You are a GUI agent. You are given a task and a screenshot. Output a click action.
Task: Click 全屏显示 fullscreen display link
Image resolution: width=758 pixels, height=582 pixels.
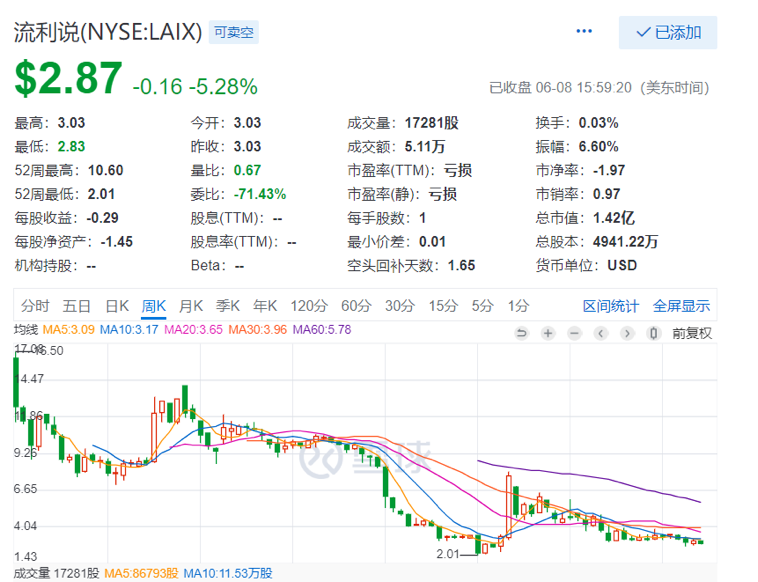[681, 306]
